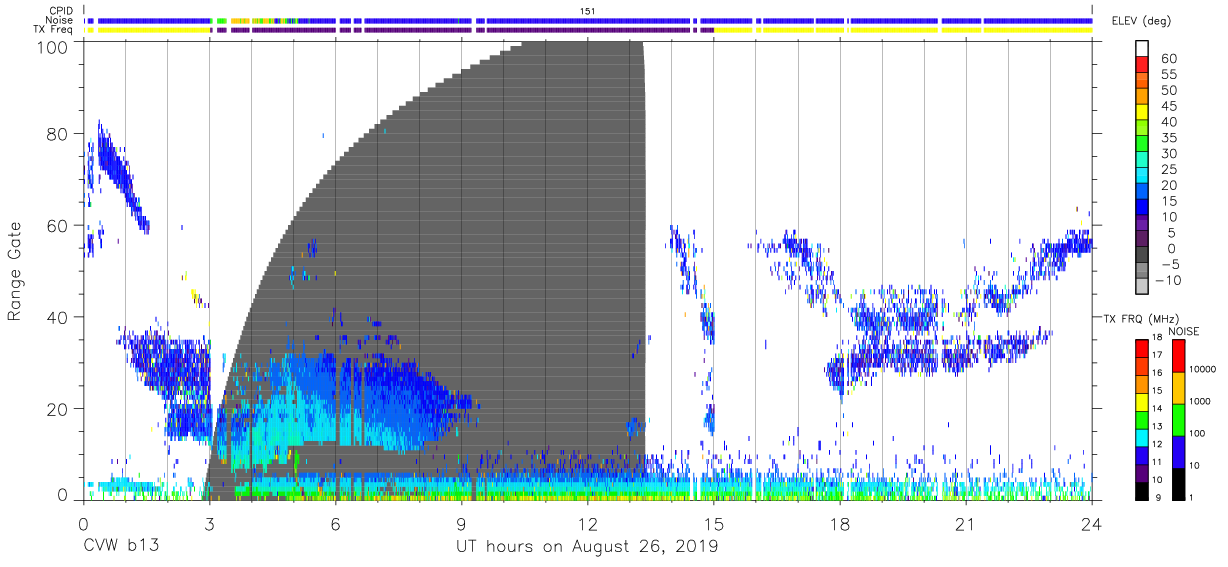The image size is (1228, 567).
Task: Click the NOISE legend title
Action: pos(1184,331)
